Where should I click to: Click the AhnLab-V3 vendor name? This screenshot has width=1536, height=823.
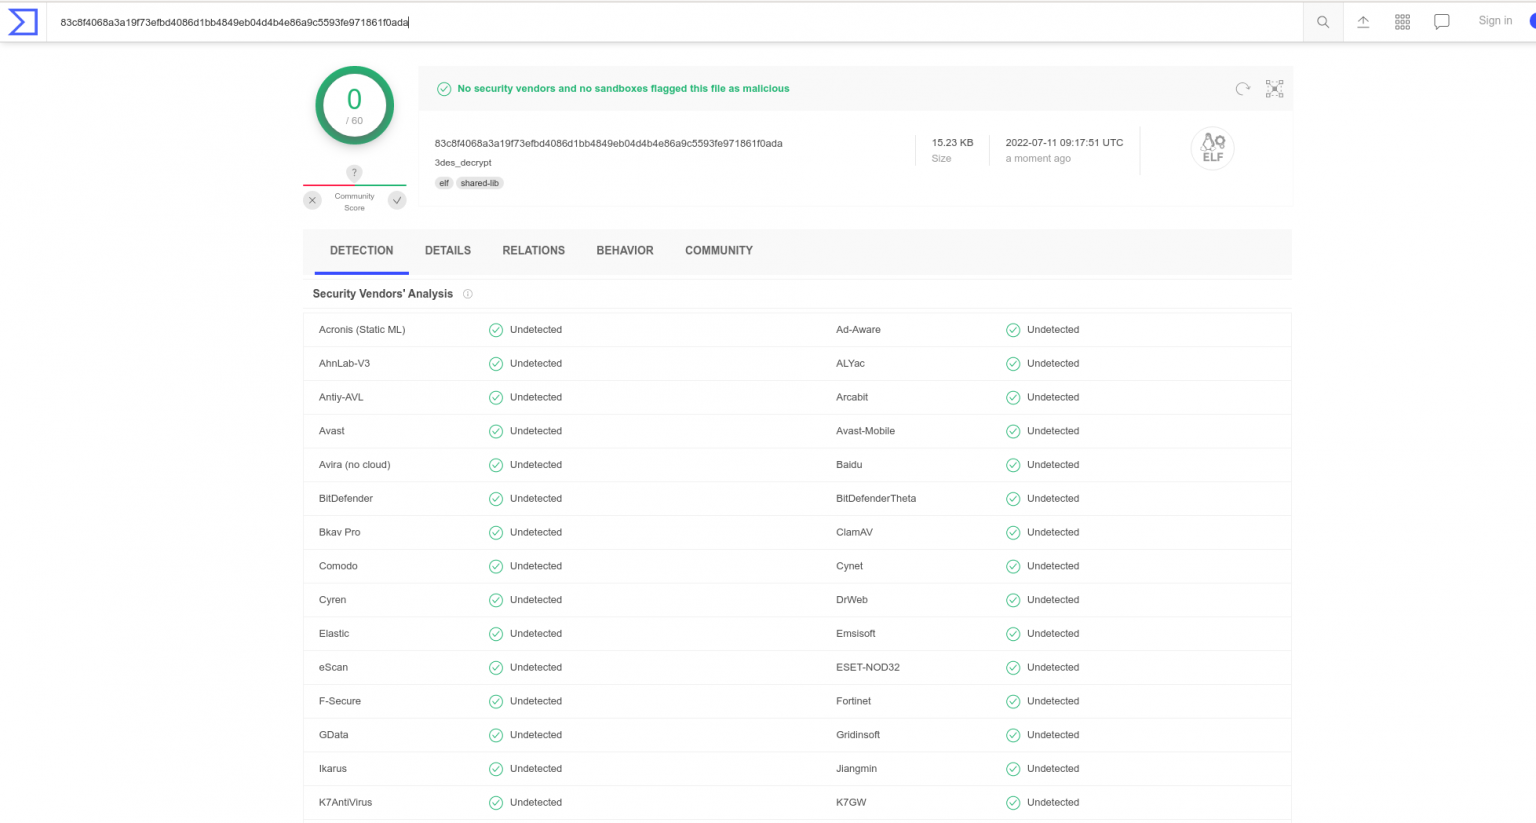[344, 364]
